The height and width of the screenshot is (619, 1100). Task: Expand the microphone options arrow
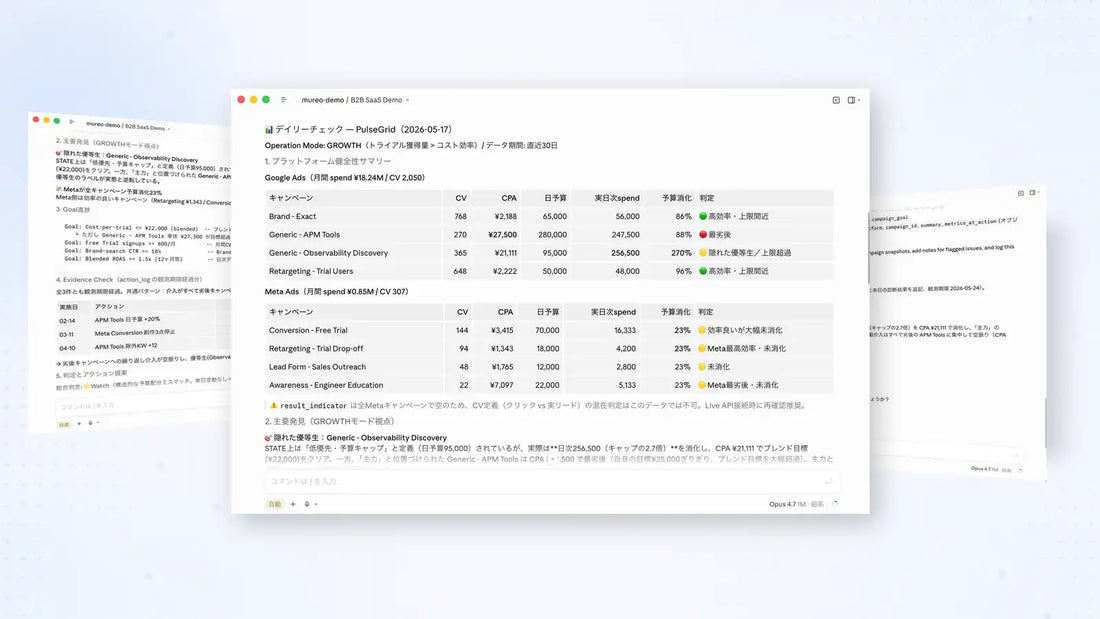coord(316,504)
